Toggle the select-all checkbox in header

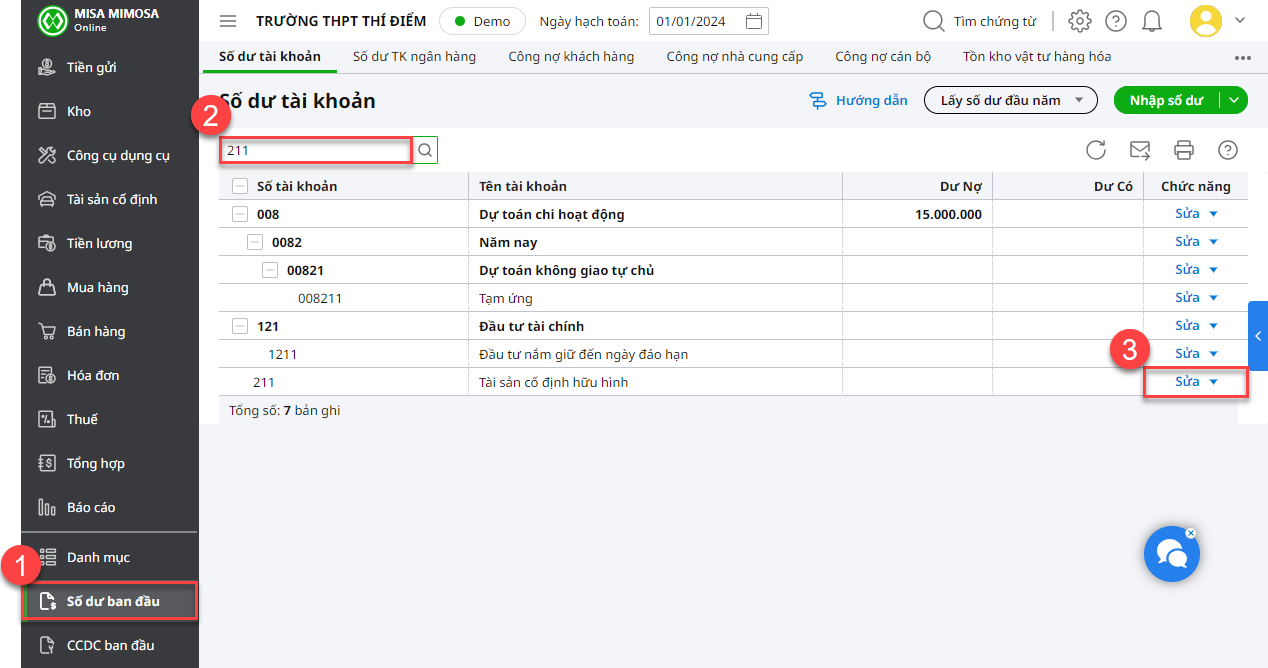click(240, 186)
